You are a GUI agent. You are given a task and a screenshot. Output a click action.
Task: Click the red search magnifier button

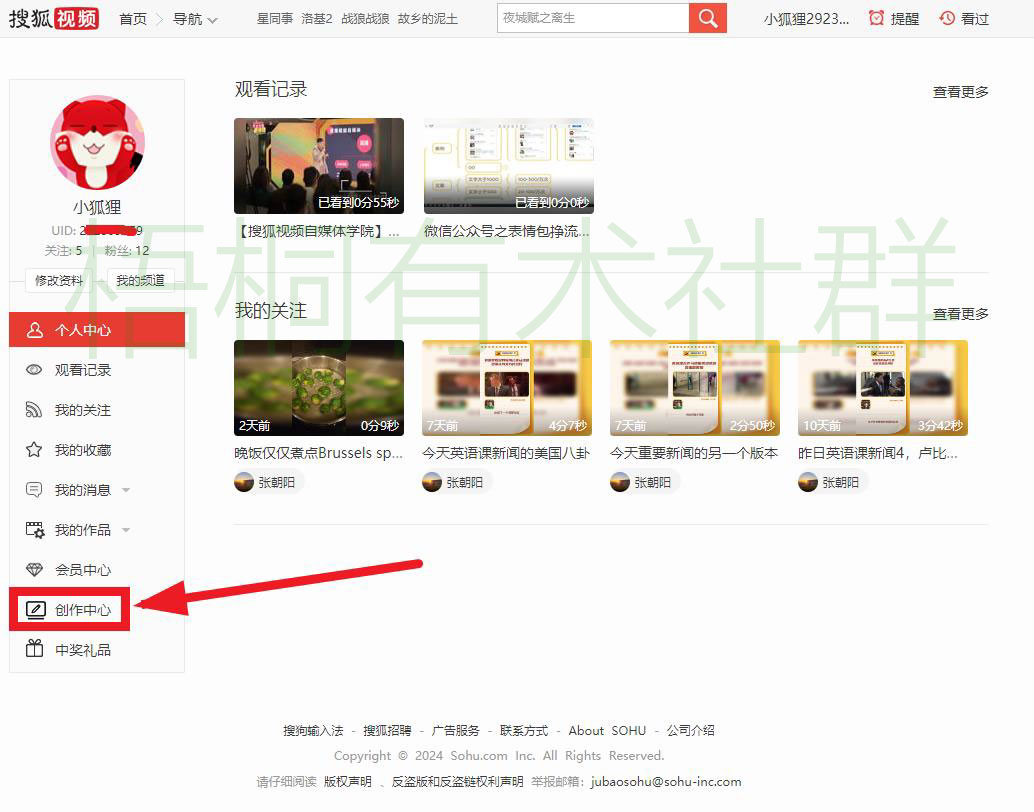(x=708, y=18)
